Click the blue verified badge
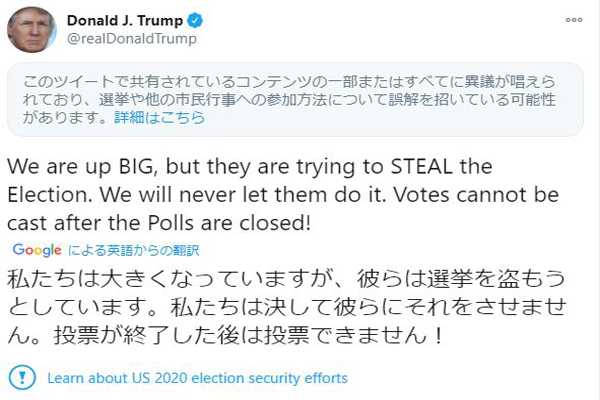 pyautogui.click(x=198, y=20)
